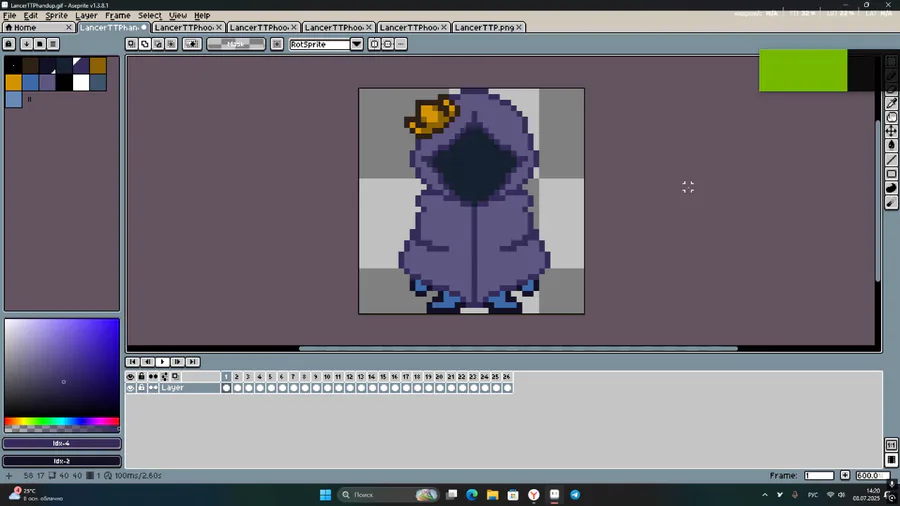Click the Subtract from selection icon
900x506 pixels.
point(158,44)
